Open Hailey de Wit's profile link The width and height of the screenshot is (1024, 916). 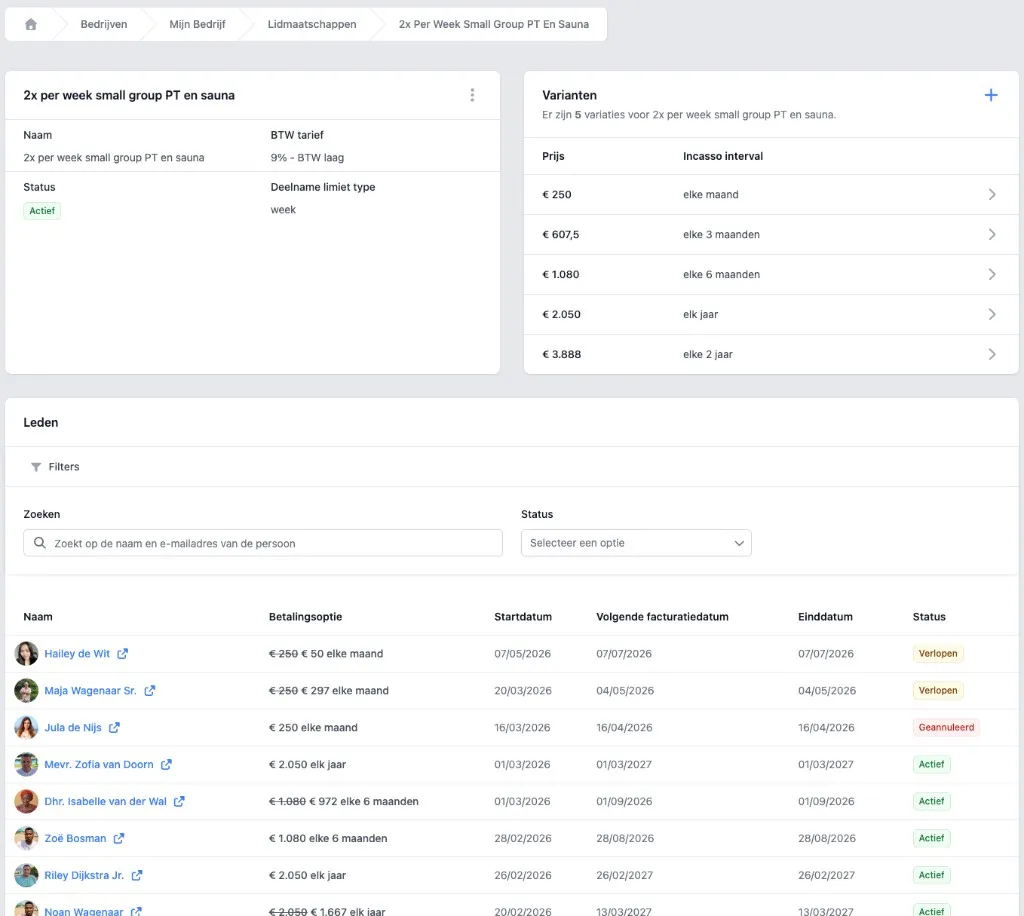(x=77, y=654)
